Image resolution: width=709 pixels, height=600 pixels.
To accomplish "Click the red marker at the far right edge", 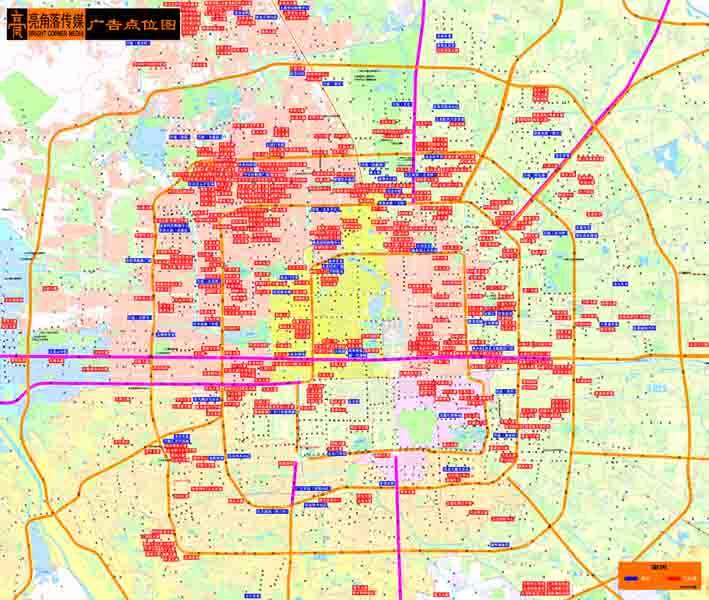I will tap(698, 344).
